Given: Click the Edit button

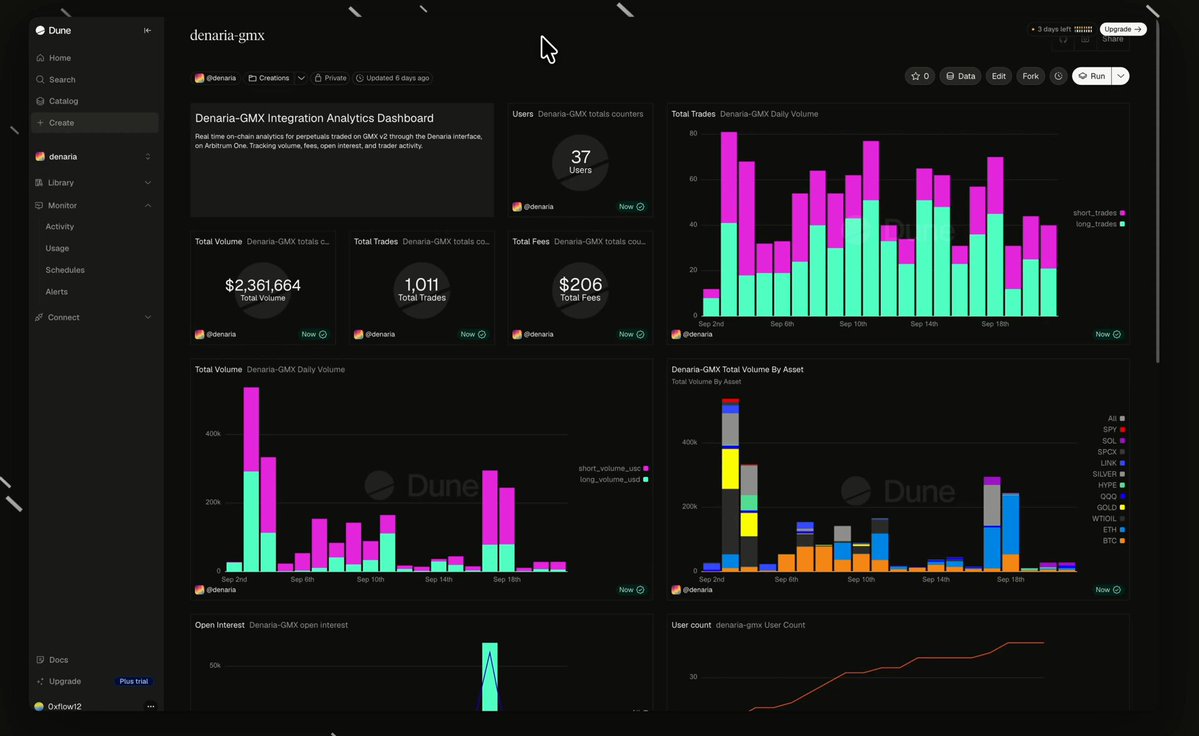Looking at the screenshot, I should pyautogui.click(x=999, y=76).
